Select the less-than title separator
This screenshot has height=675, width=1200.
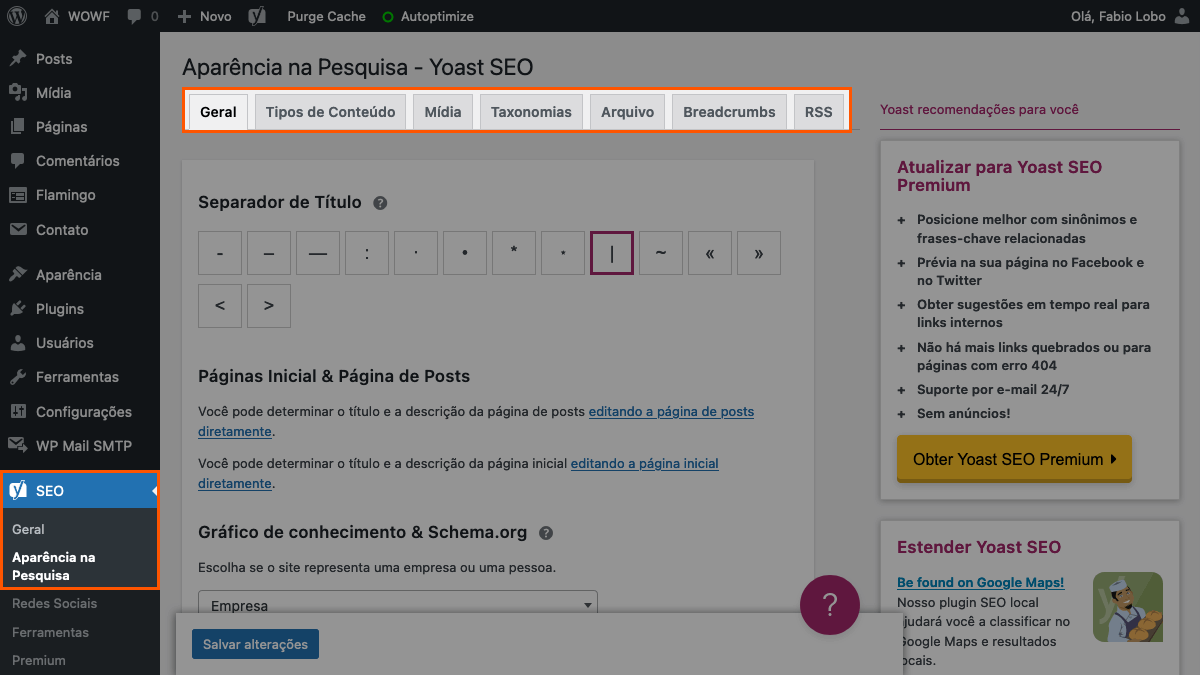coord(220,306)
